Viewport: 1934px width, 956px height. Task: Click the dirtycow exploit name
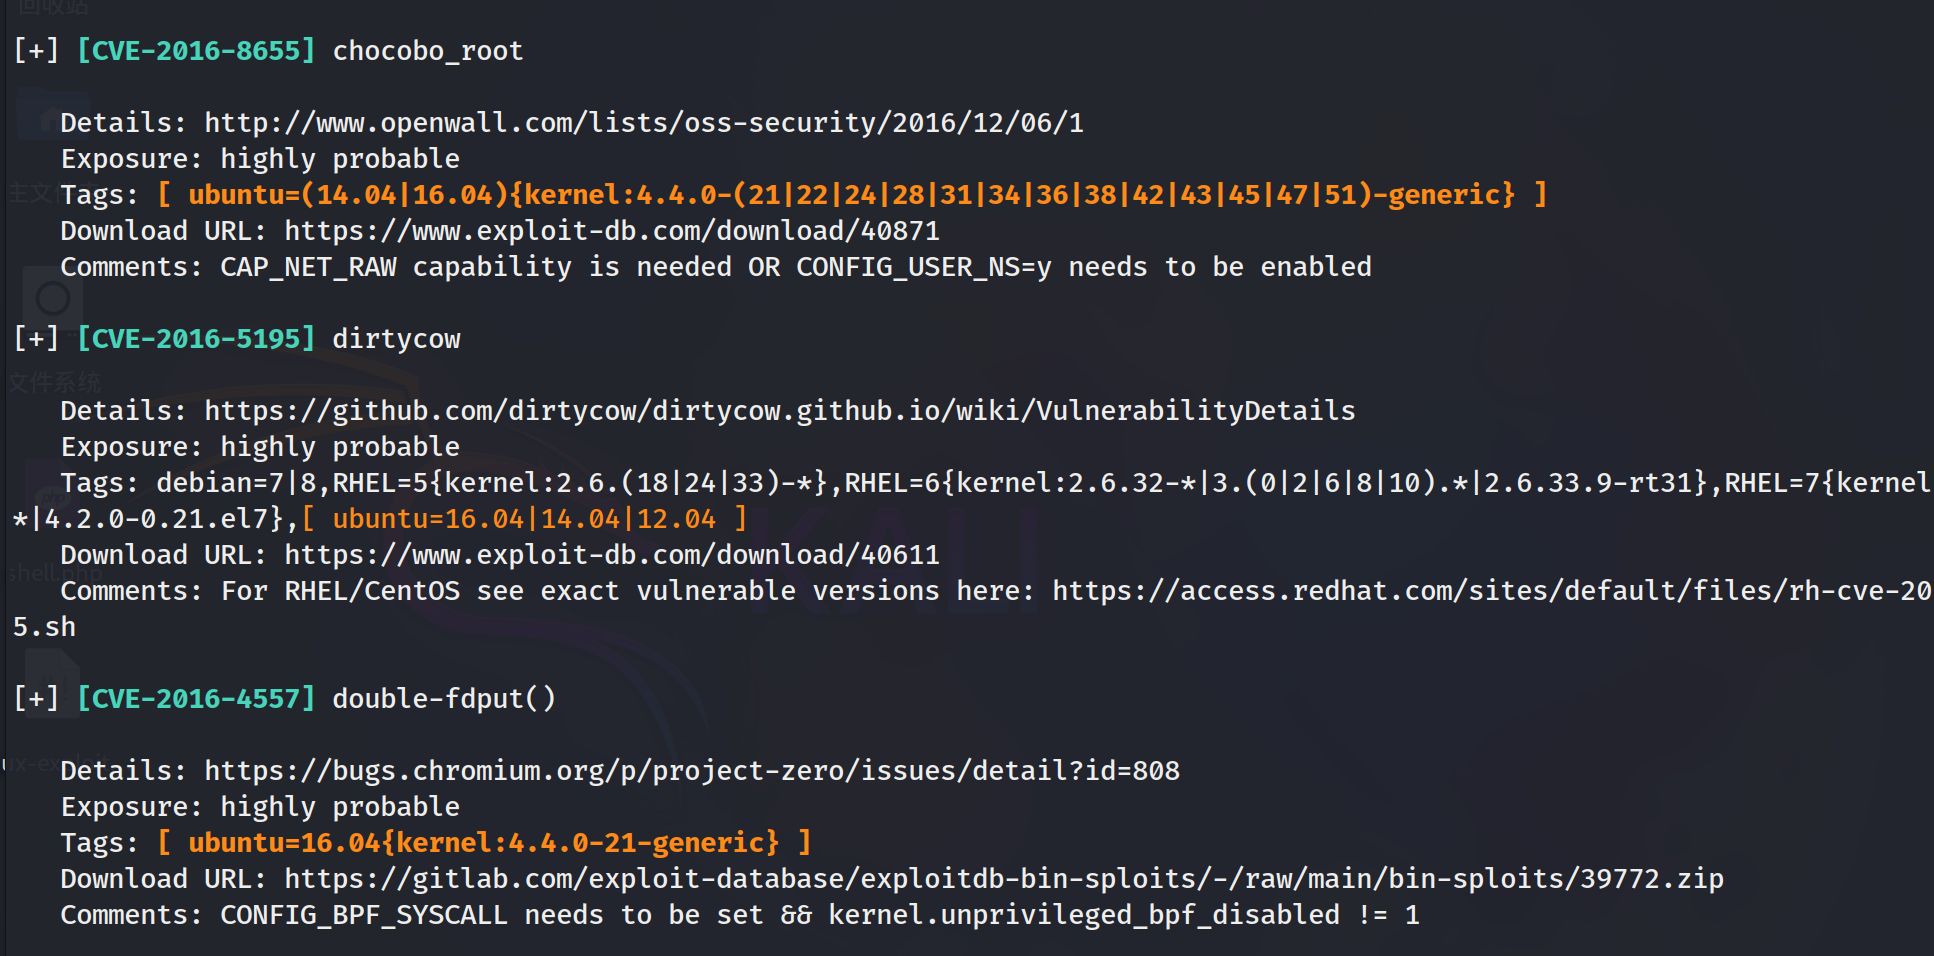396,339
